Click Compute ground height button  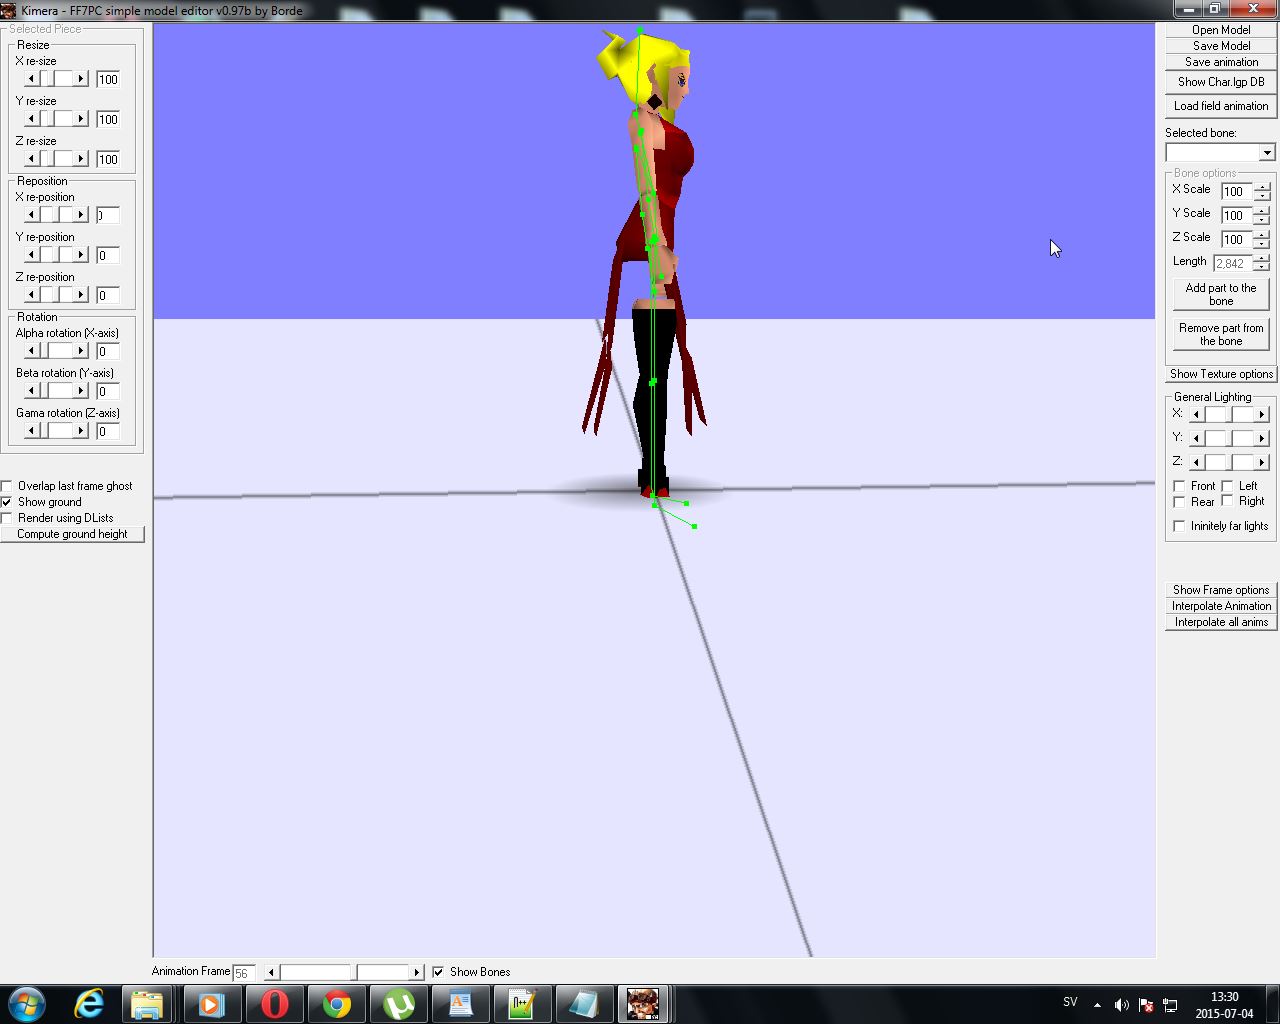72,534
